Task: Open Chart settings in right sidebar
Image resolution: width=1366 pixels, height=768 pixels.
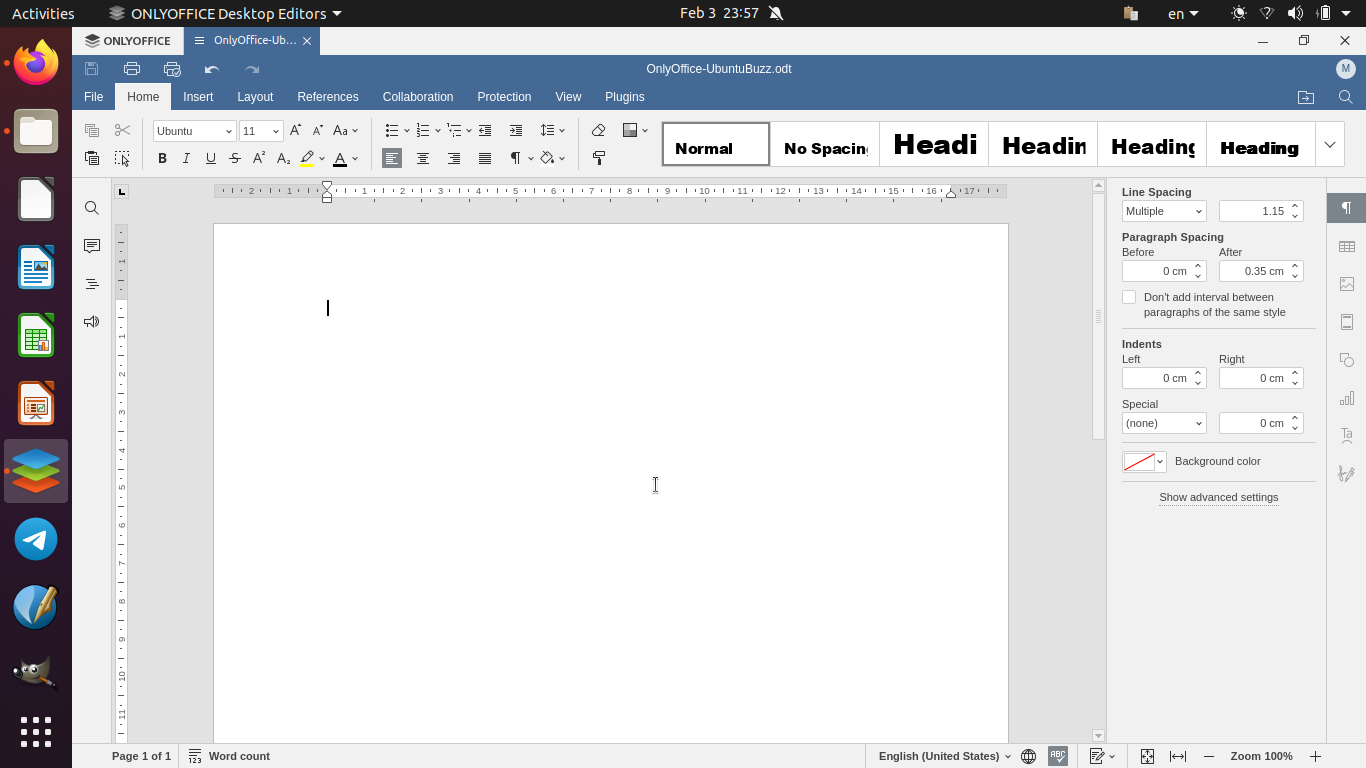Action: click(1346, 398)
